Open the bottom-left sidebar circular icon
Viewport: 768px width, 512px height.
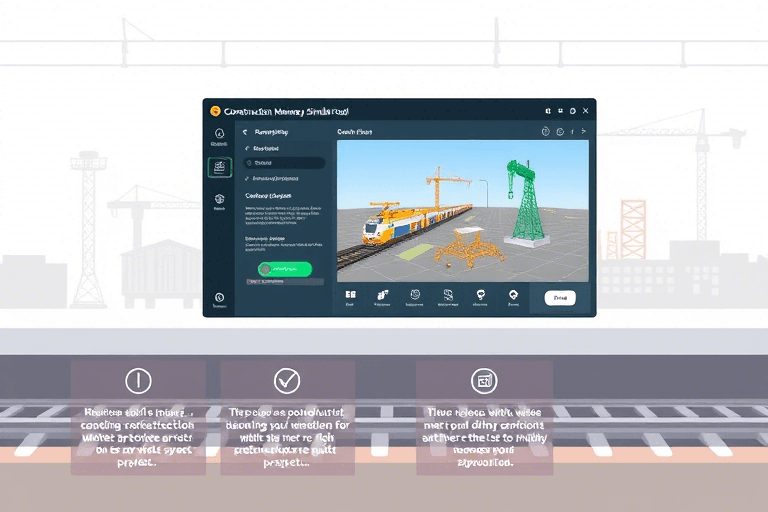219,297
